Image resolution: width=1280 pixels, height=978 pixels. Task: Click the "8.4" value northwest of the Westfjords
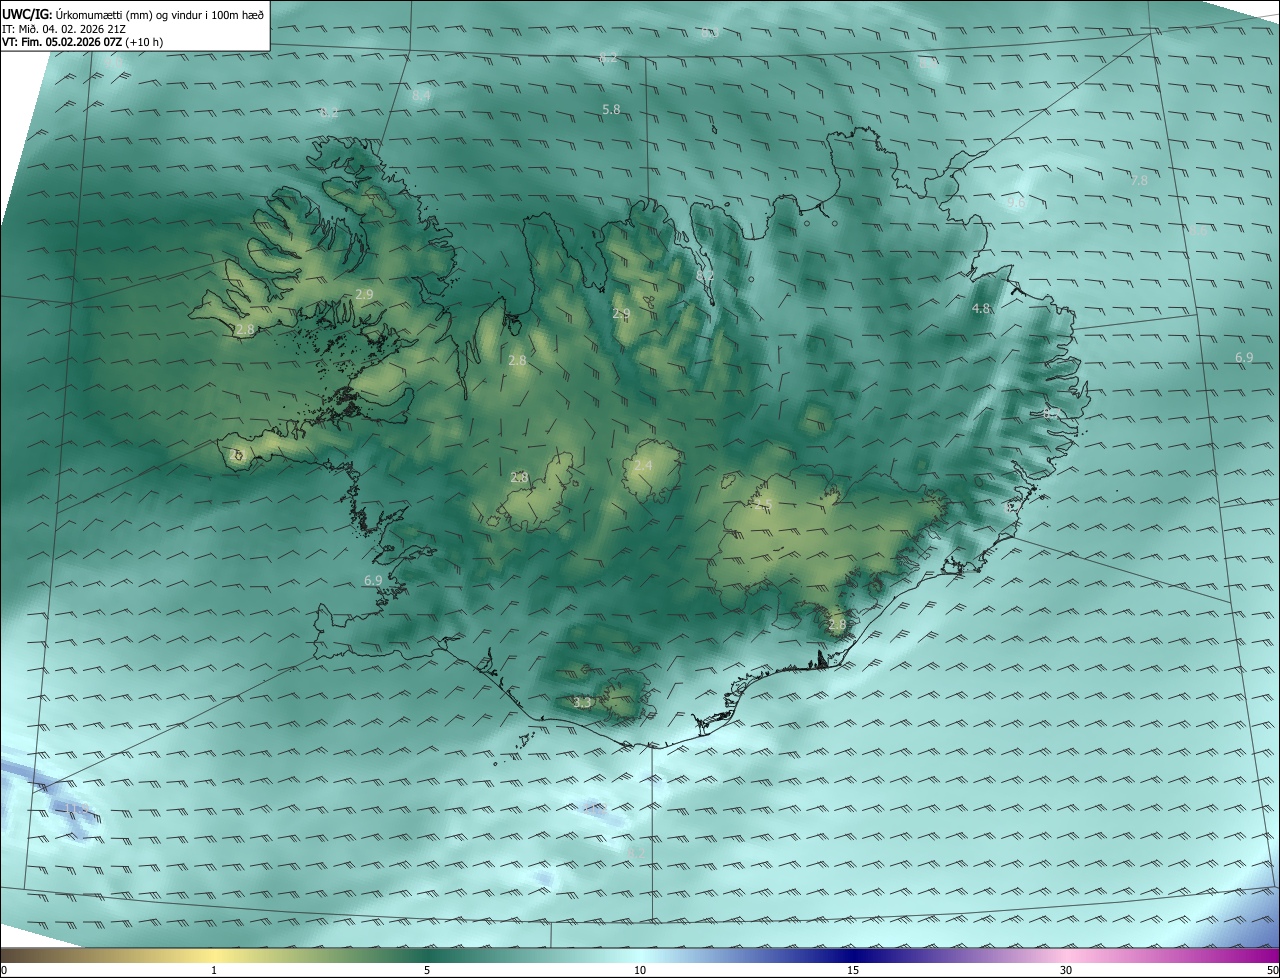click(x=421, y=95)
